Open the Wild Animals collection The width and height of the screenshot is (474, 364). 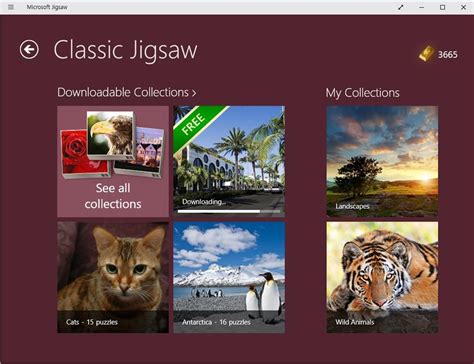click(x=382, y=277)
